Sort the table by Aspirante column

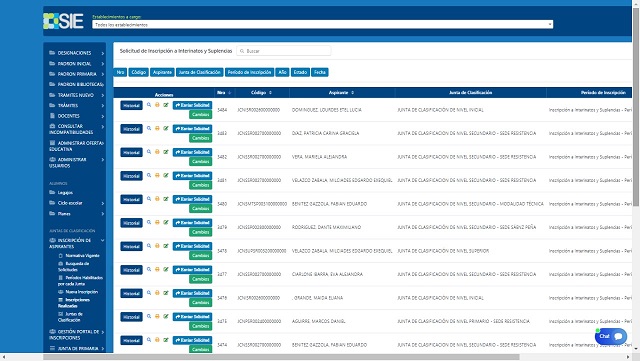point(342,93)
